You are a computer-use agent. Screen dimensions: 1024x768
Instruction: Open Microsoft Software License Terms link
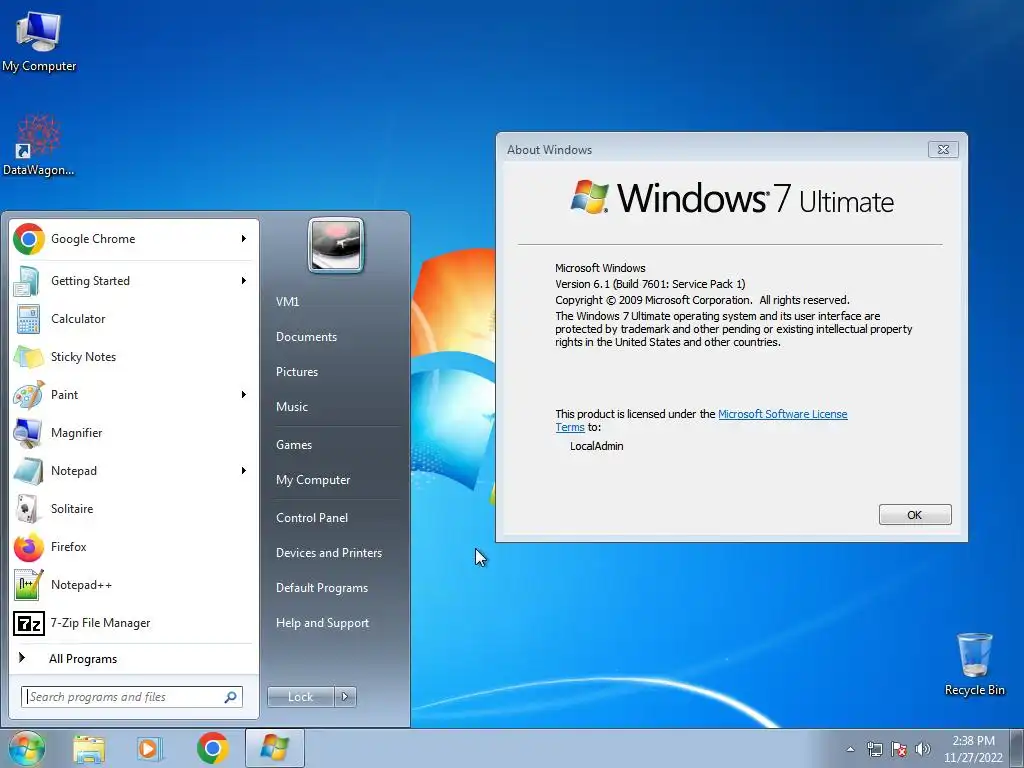pos(782,414)
